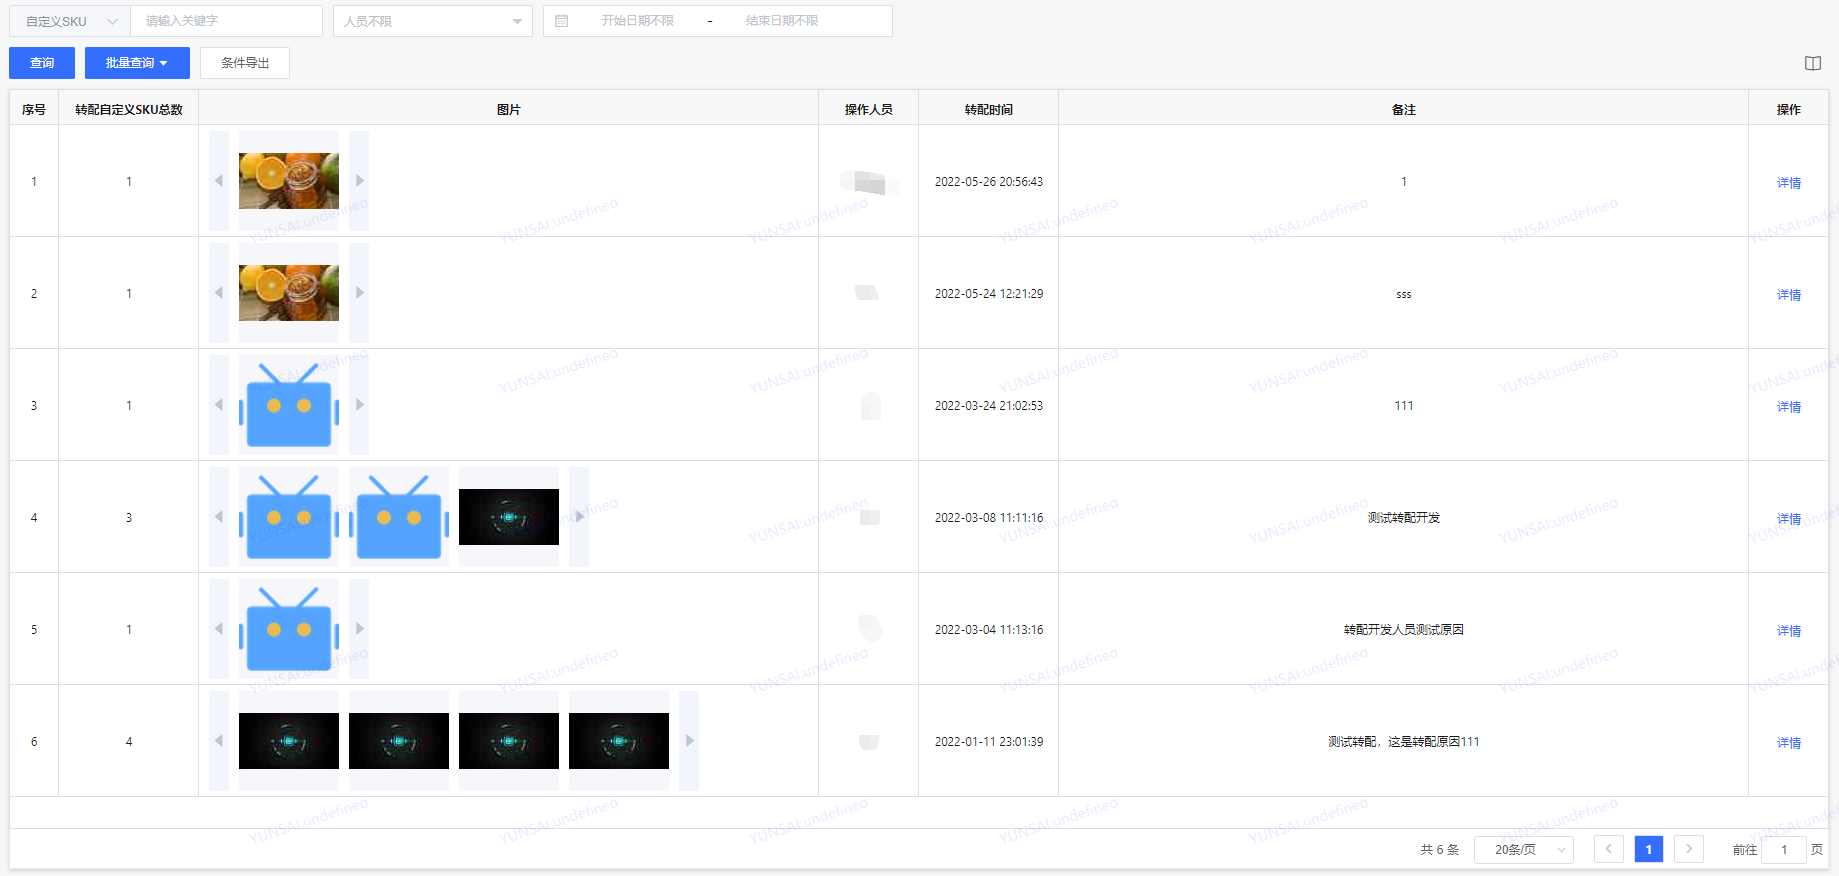Click the 备注 column header
The height and width of the screenshot is (876, 1839).
(1403, 109)
